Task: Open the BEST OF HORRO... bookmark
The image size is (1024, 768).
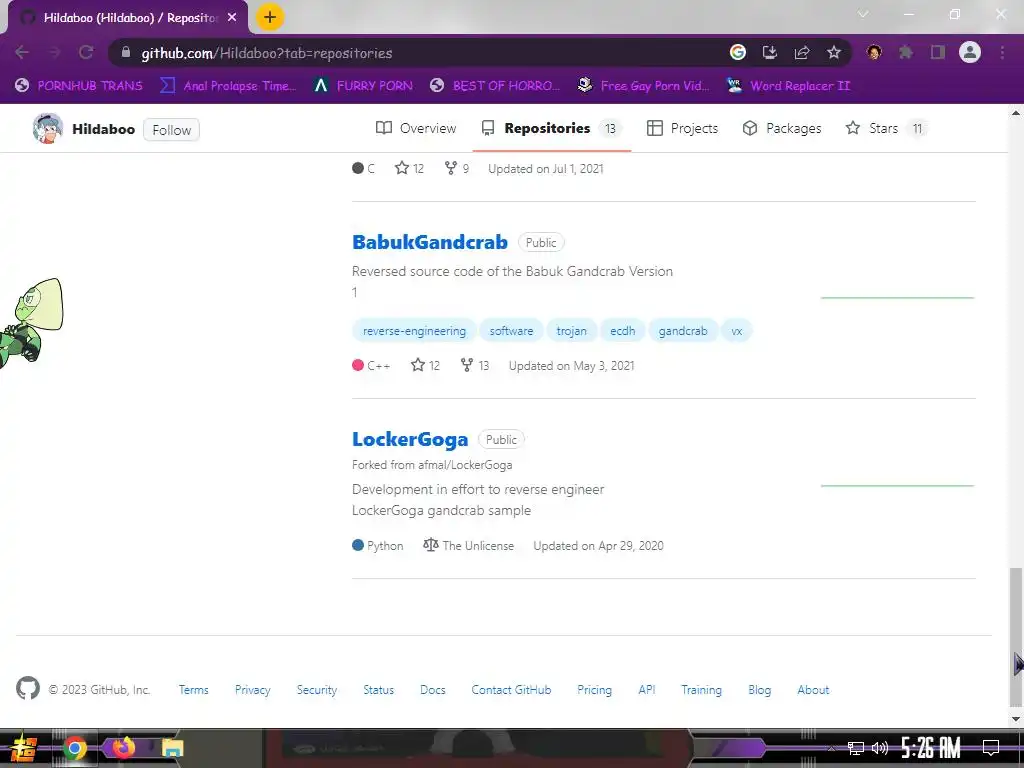Action: (496, 86)
